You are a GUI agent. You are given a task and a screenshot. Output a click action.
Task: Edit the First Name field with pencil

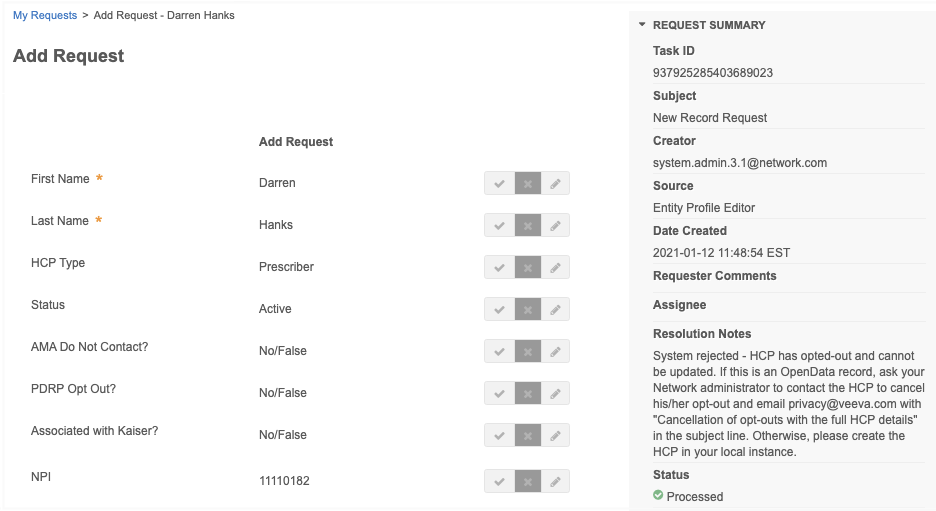(555, 184)
